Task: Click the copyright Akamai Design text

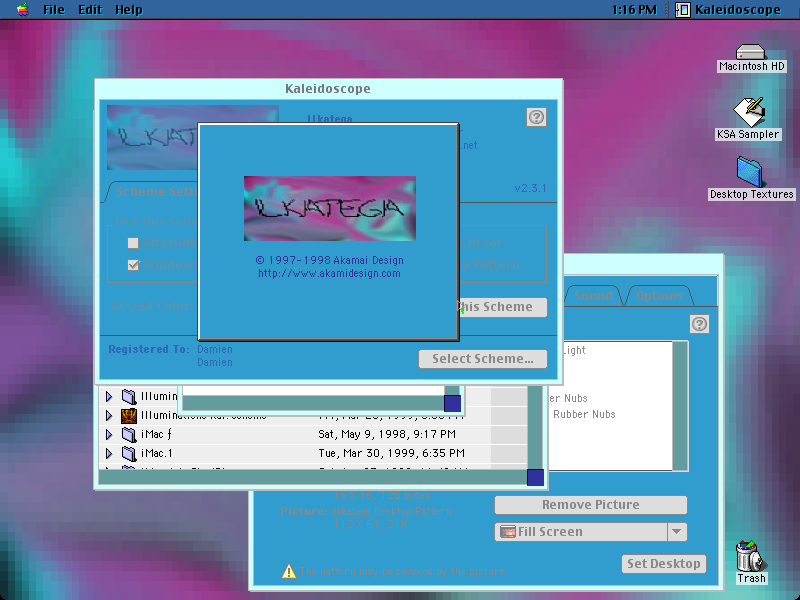Action: [330, 260]
